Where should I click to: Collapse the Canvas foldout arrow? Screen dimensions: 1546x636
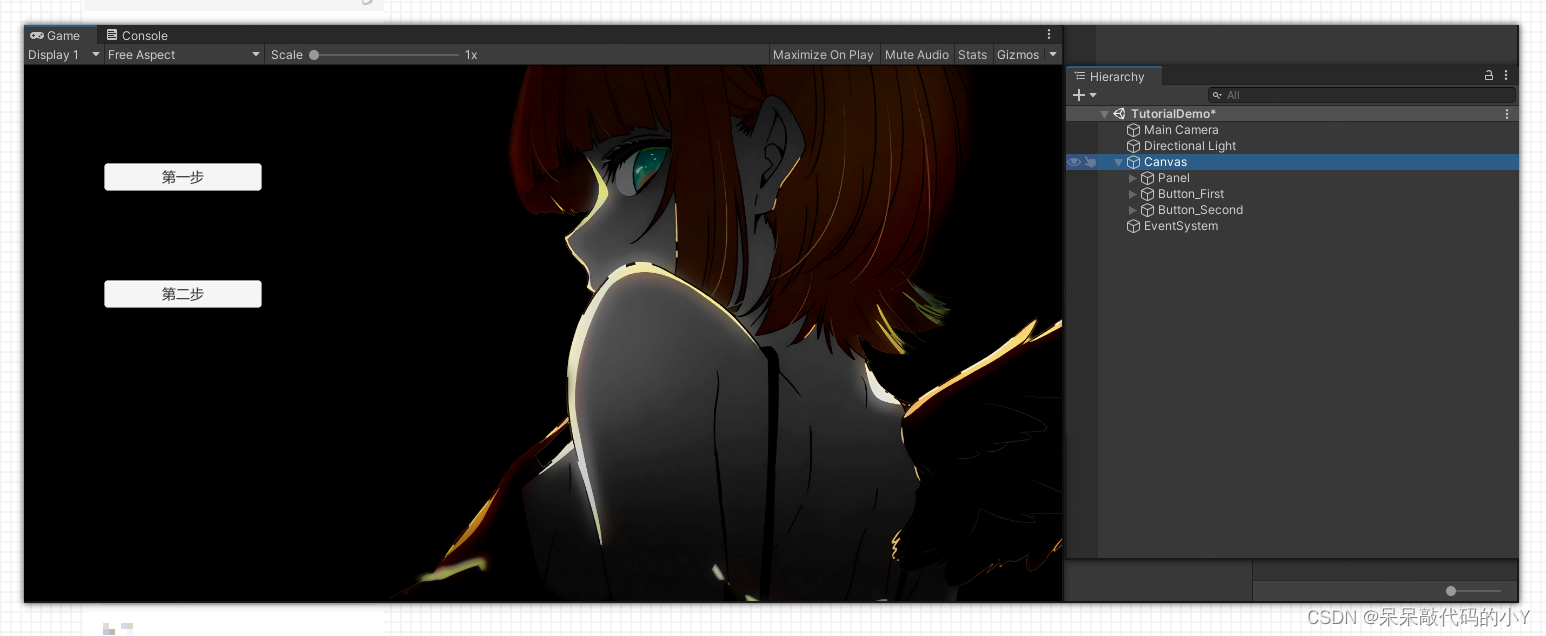tap(1119, 162)
